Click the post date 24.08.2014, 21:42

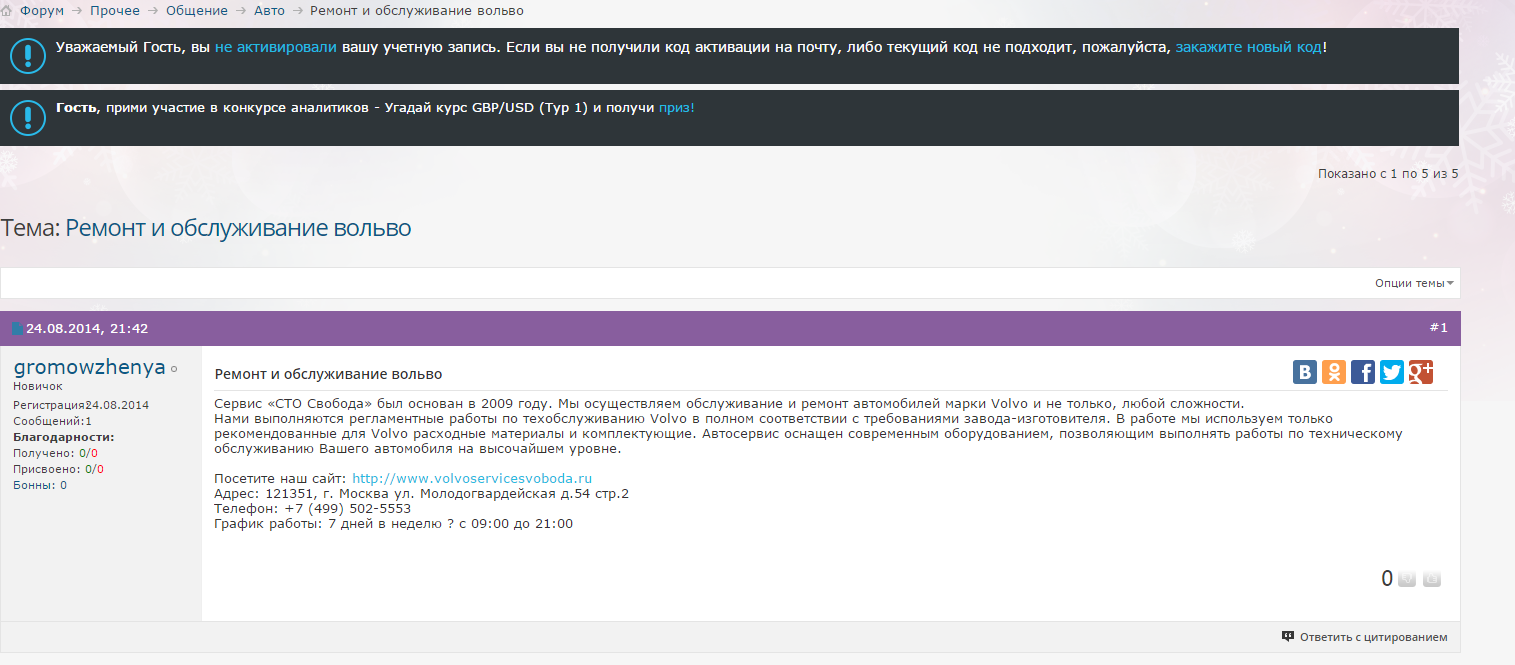click(x=87, y=328)
